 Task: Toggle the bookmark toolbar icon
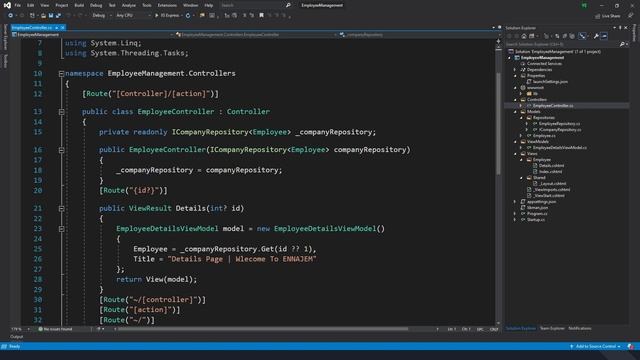[x=261, y=15]
